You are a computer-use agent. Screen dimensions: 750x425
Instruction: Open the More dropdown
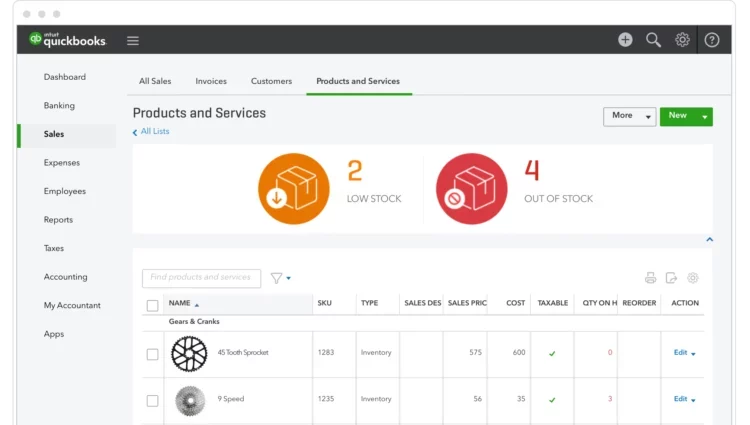tap(629, 117)
